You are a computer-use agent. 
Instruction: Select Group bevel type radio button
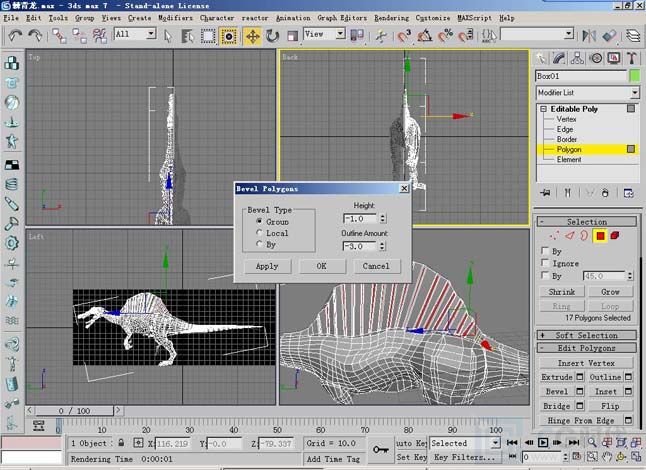click(259, 221)
